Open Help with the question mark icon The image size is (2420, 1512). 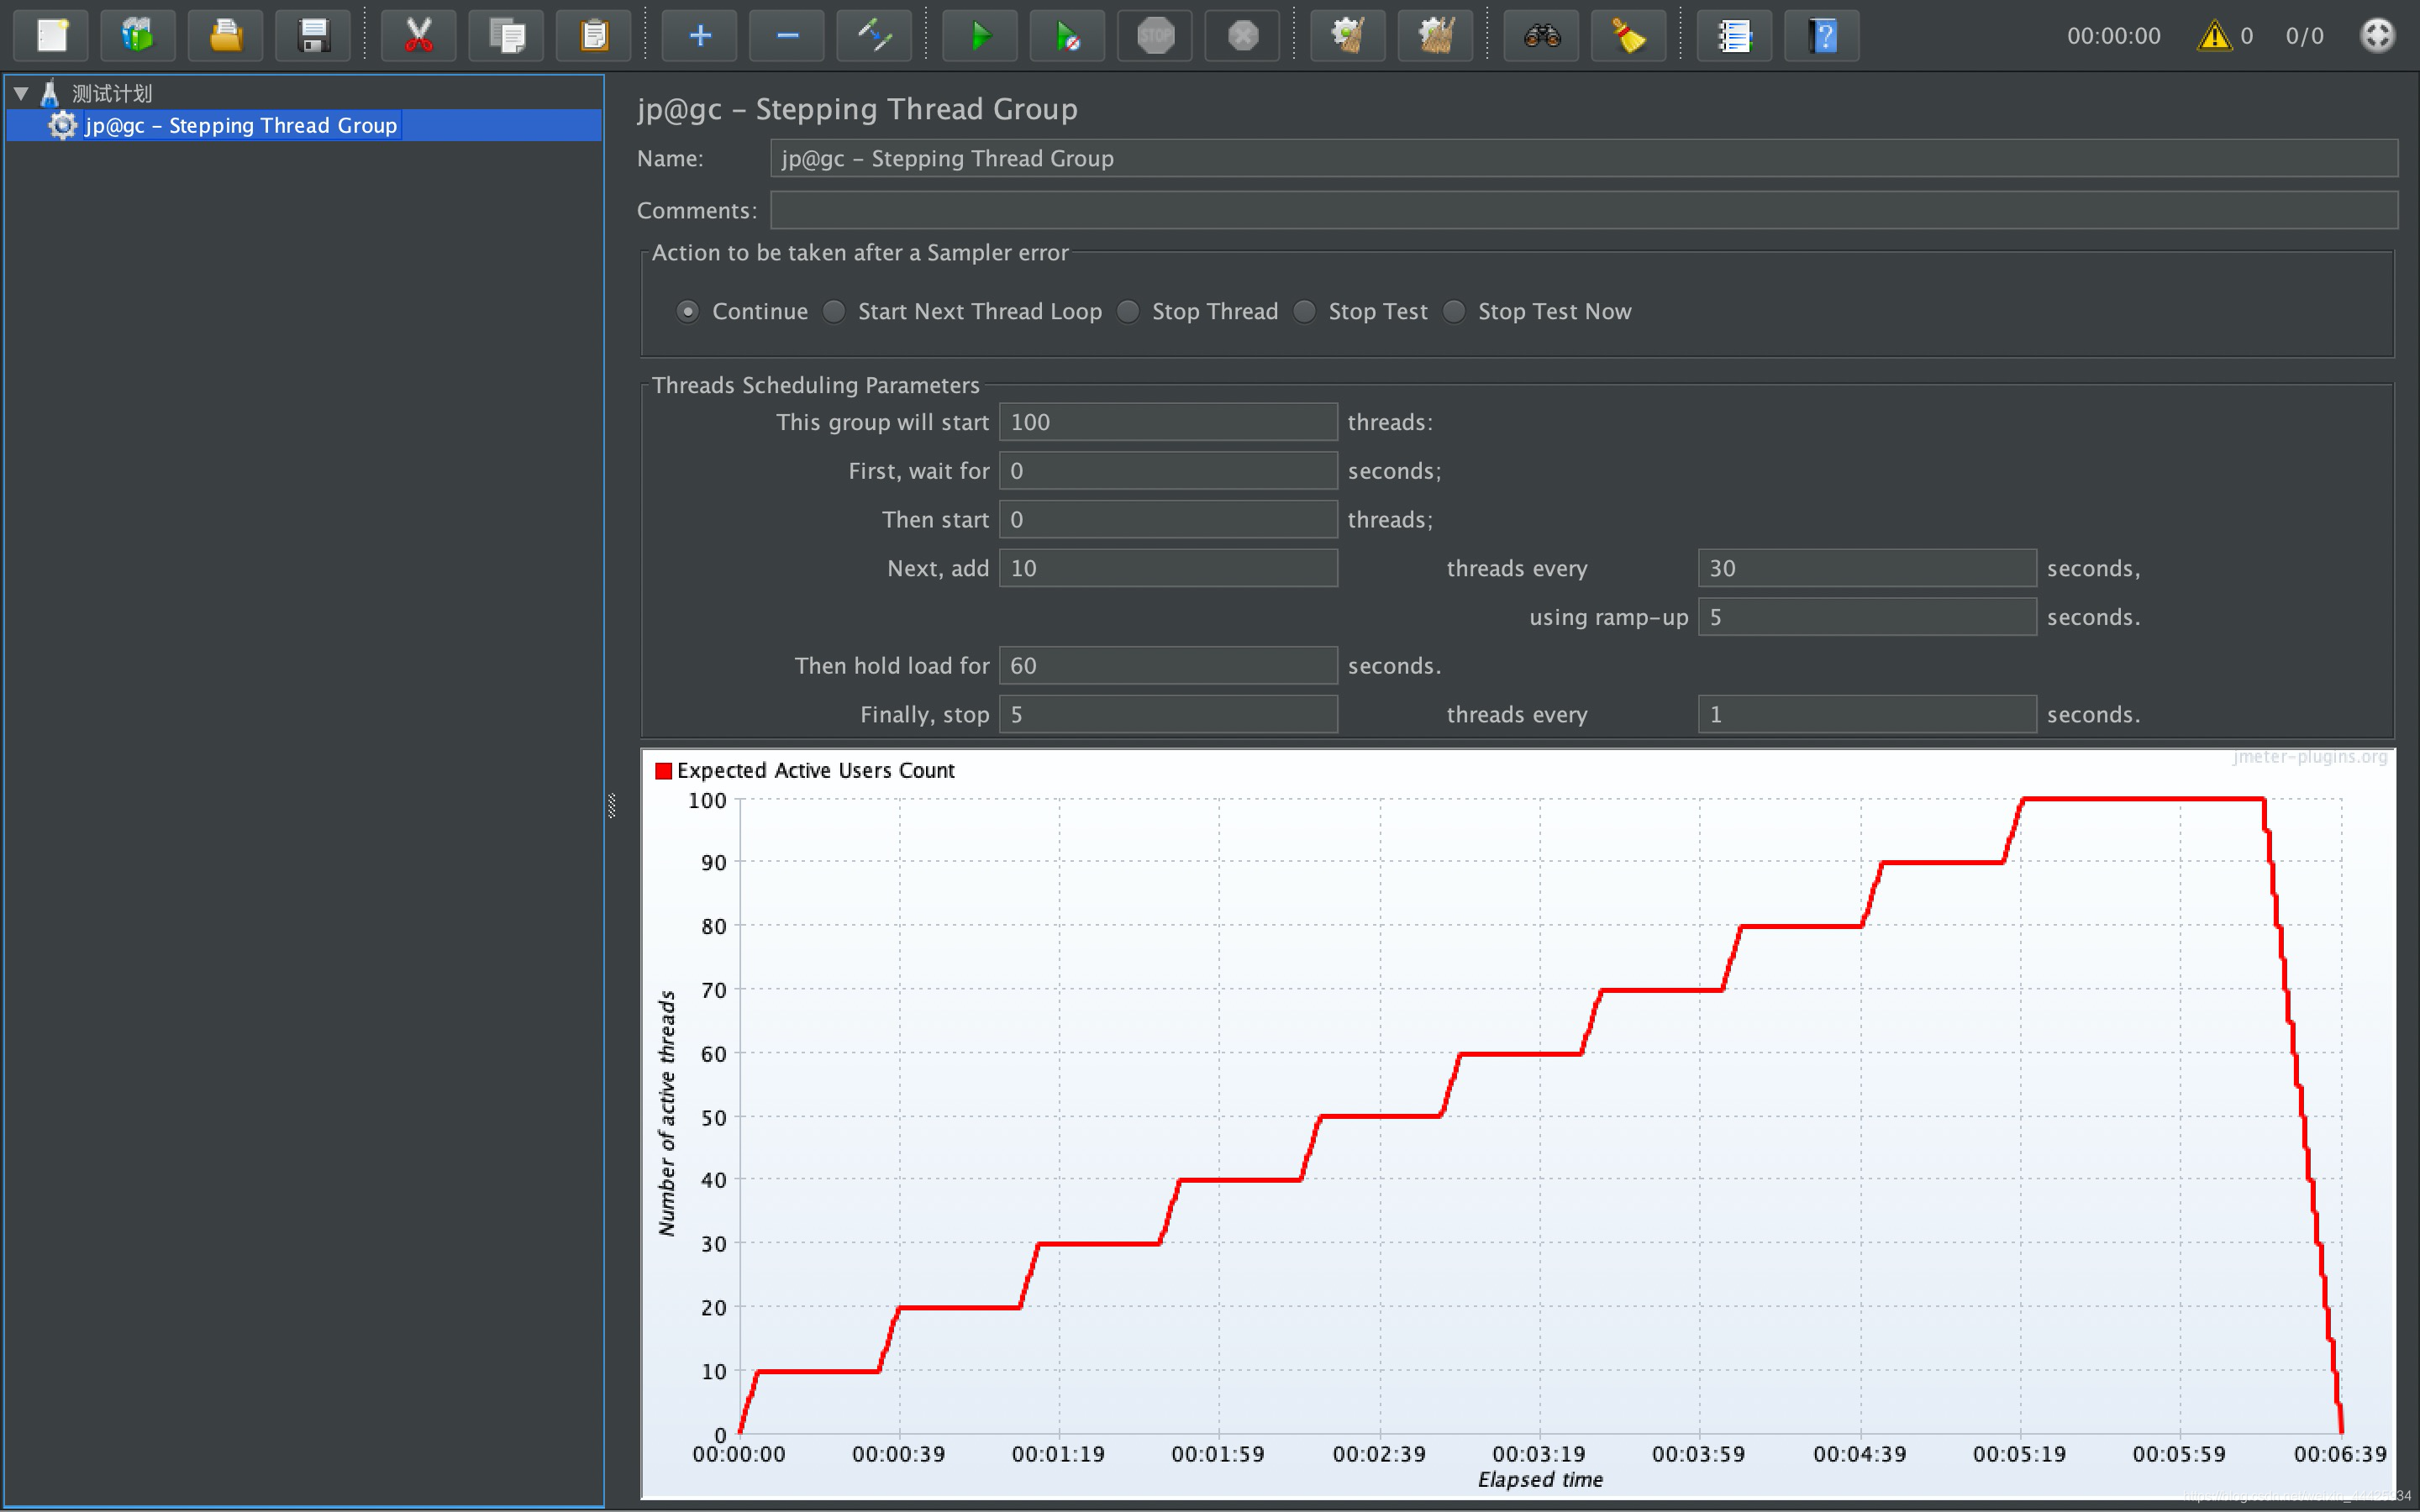tap(1822, 36)
